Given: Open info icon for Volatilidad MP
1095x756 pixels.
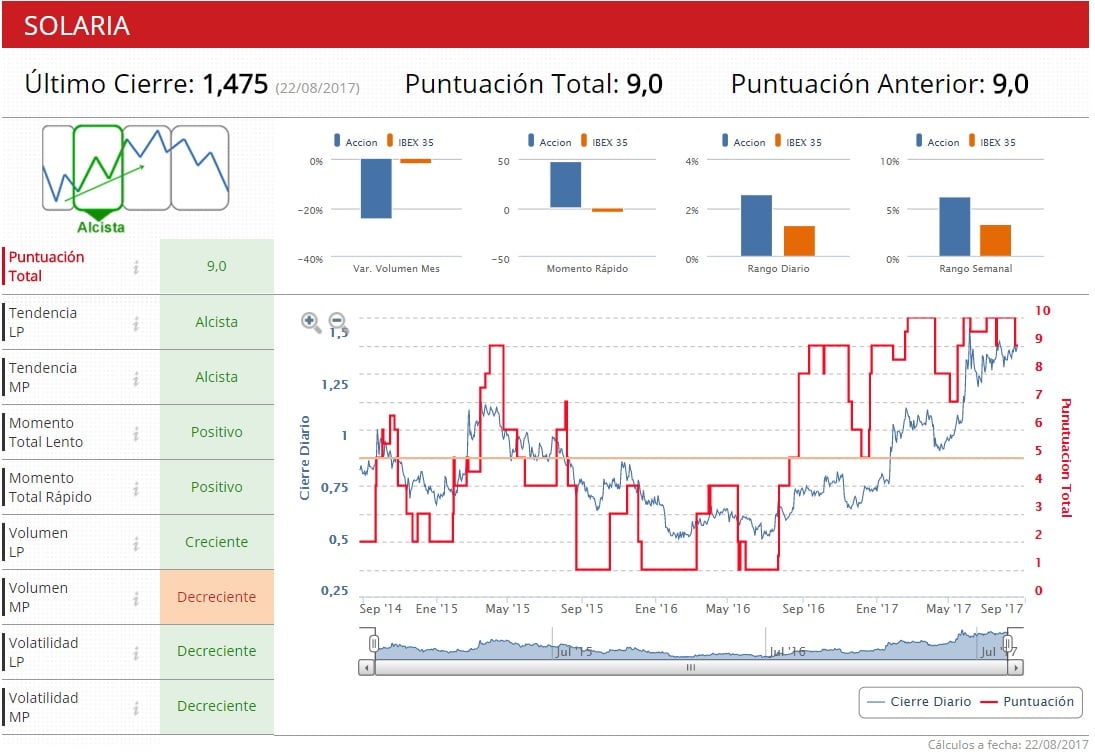Looking at the screenshot, I should [x=136, y=708].
